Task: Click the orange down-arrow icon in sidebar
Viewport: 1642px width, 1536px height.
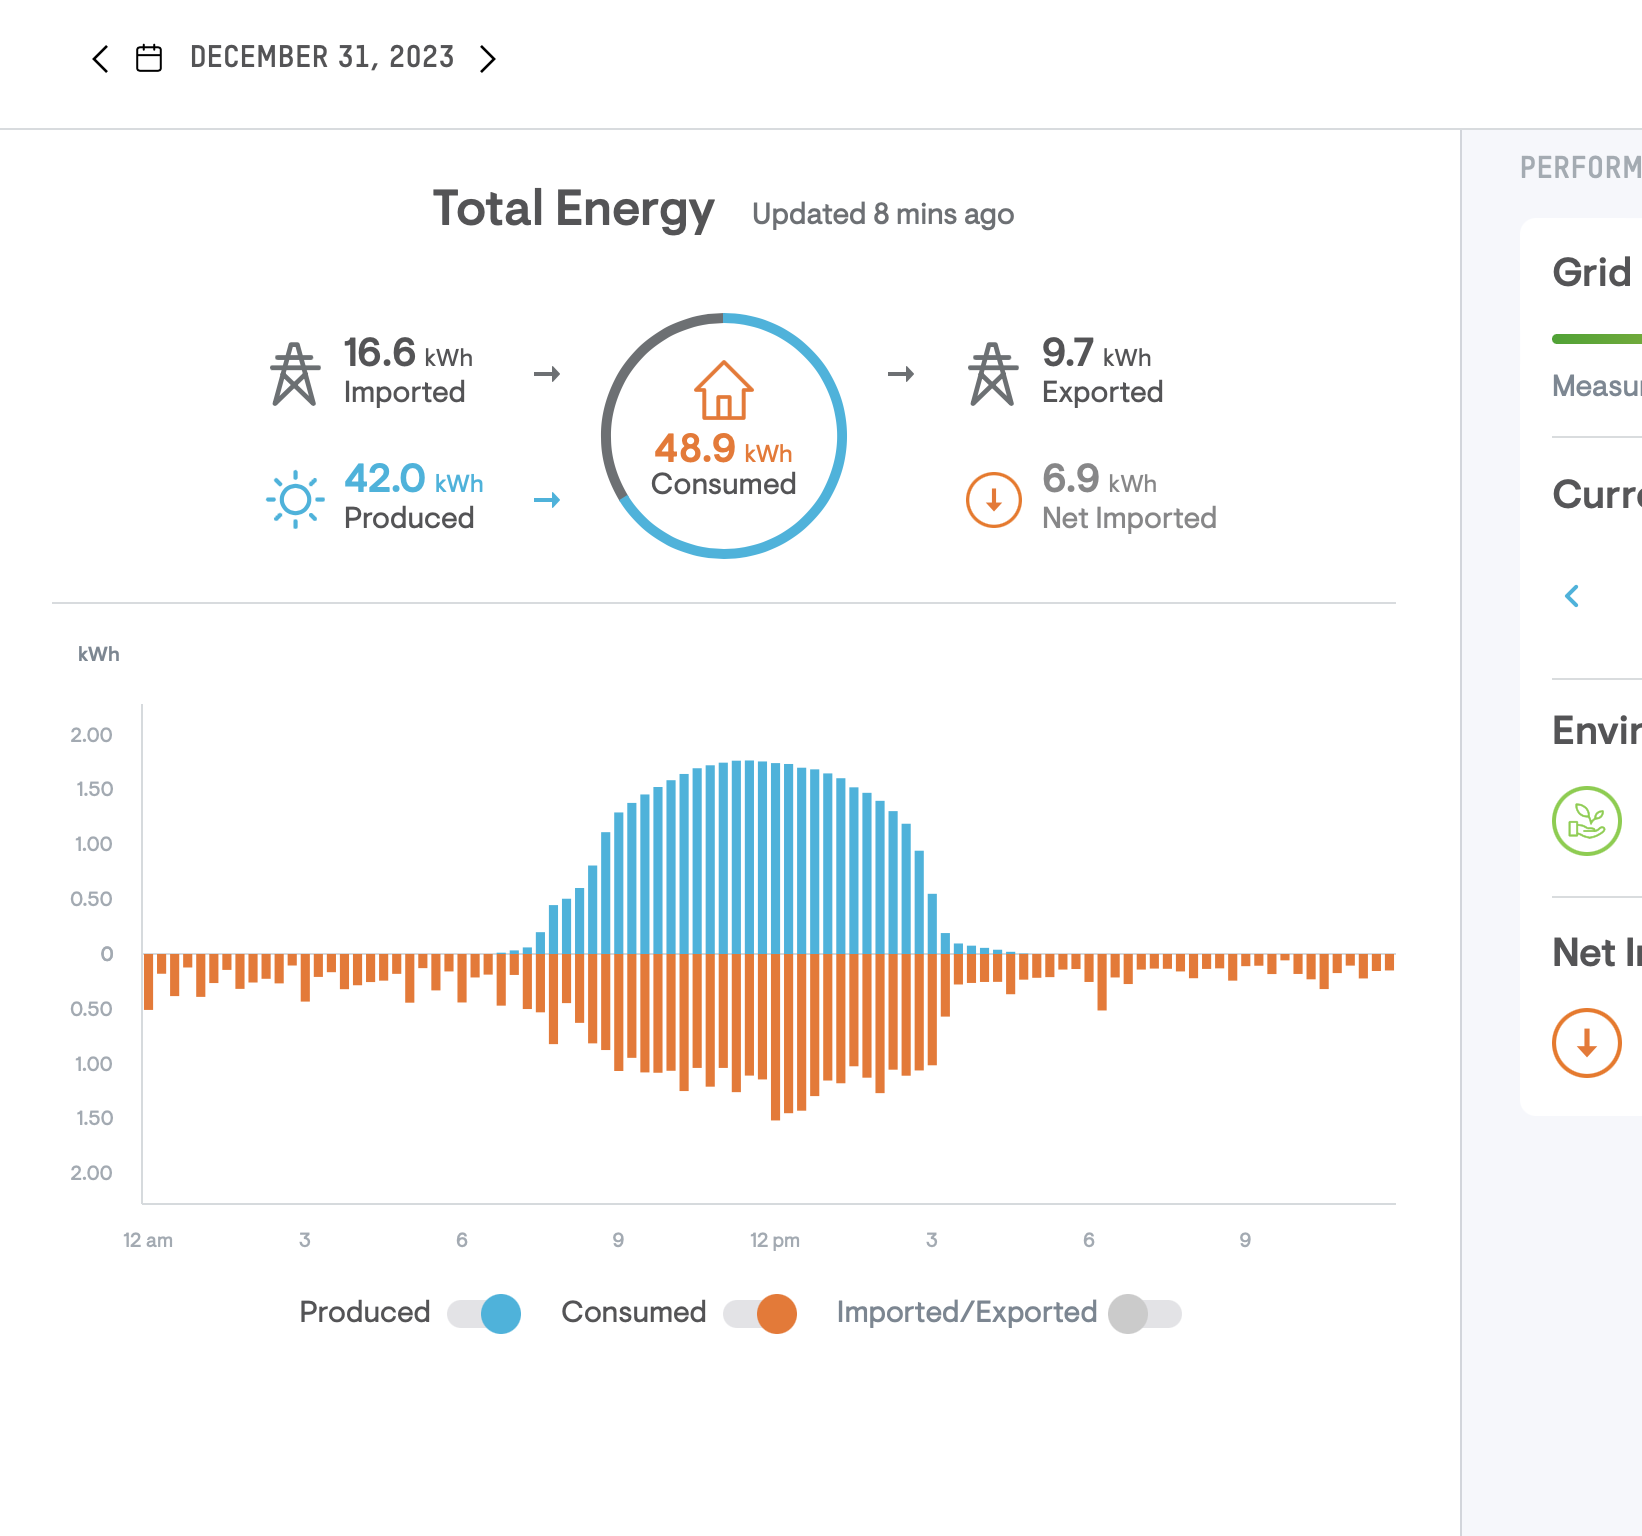Action: [x=1586, y=1043]
